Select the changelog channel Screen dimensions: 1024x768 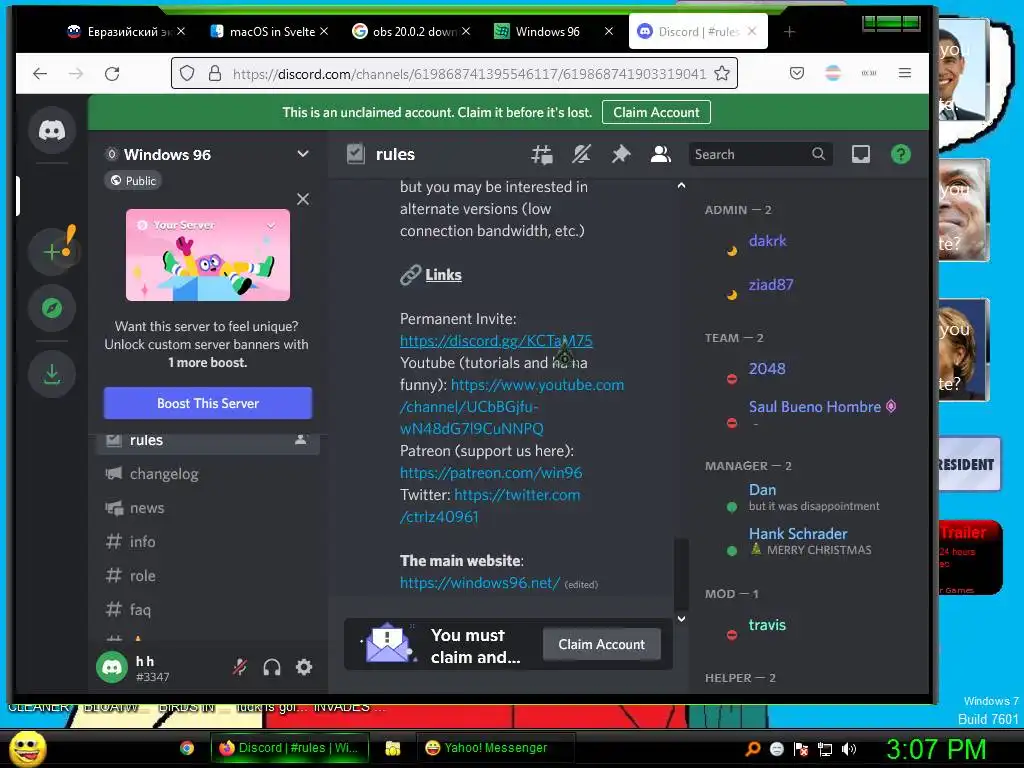coord(208,473)
